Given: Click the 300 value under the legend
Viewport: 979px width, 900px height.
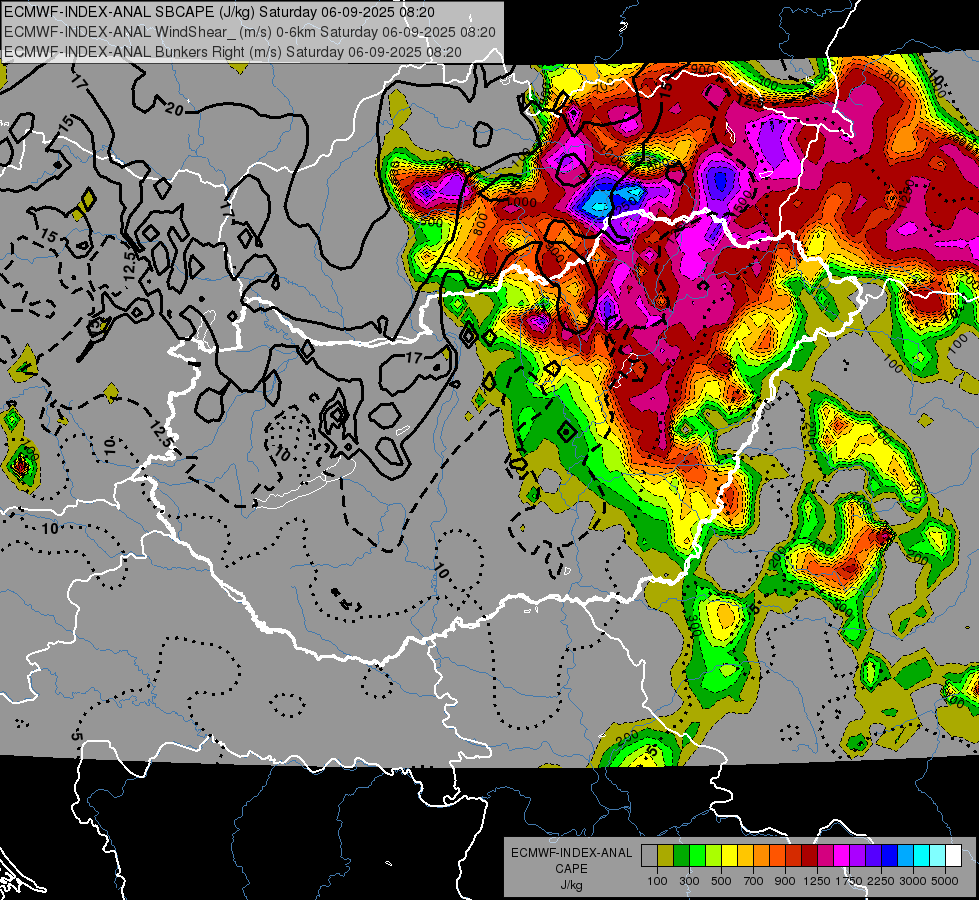Looking at the screenshot, I should (x=689, y=881).
